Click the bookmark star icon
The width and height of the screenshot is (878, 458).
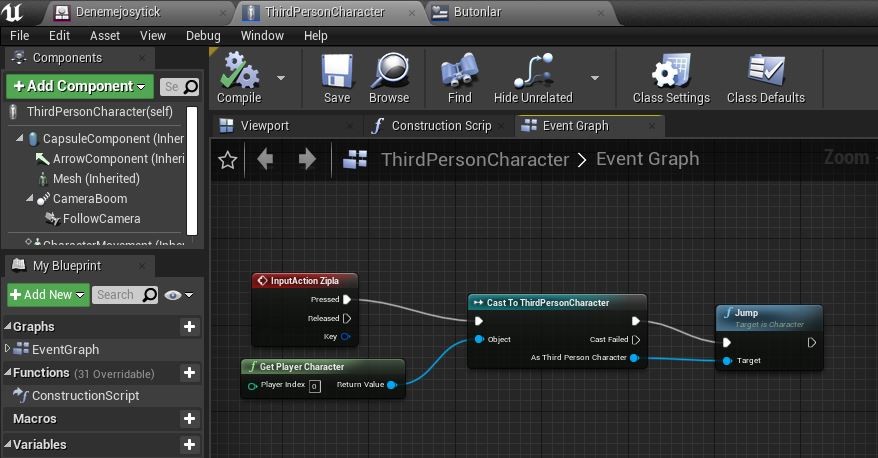[227, 160]
